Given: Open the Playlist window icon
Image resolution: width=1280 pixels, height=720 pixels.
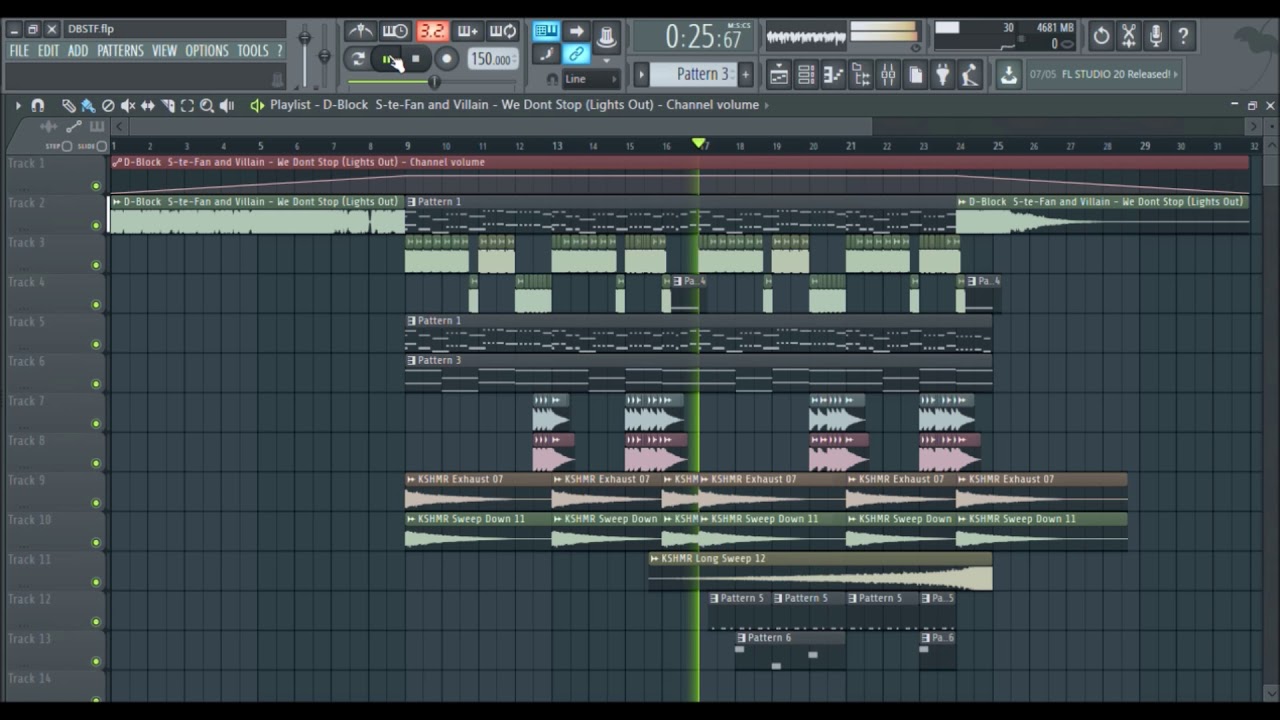Looking at the screenshot, I should (779, 74).
